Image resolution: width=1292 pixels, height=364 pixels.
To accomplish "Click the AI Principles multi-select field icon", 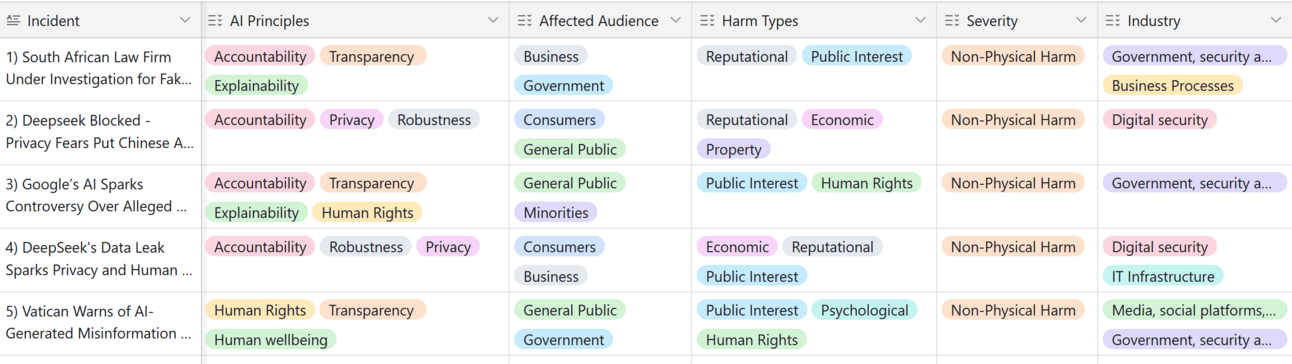I will (215, 21).
